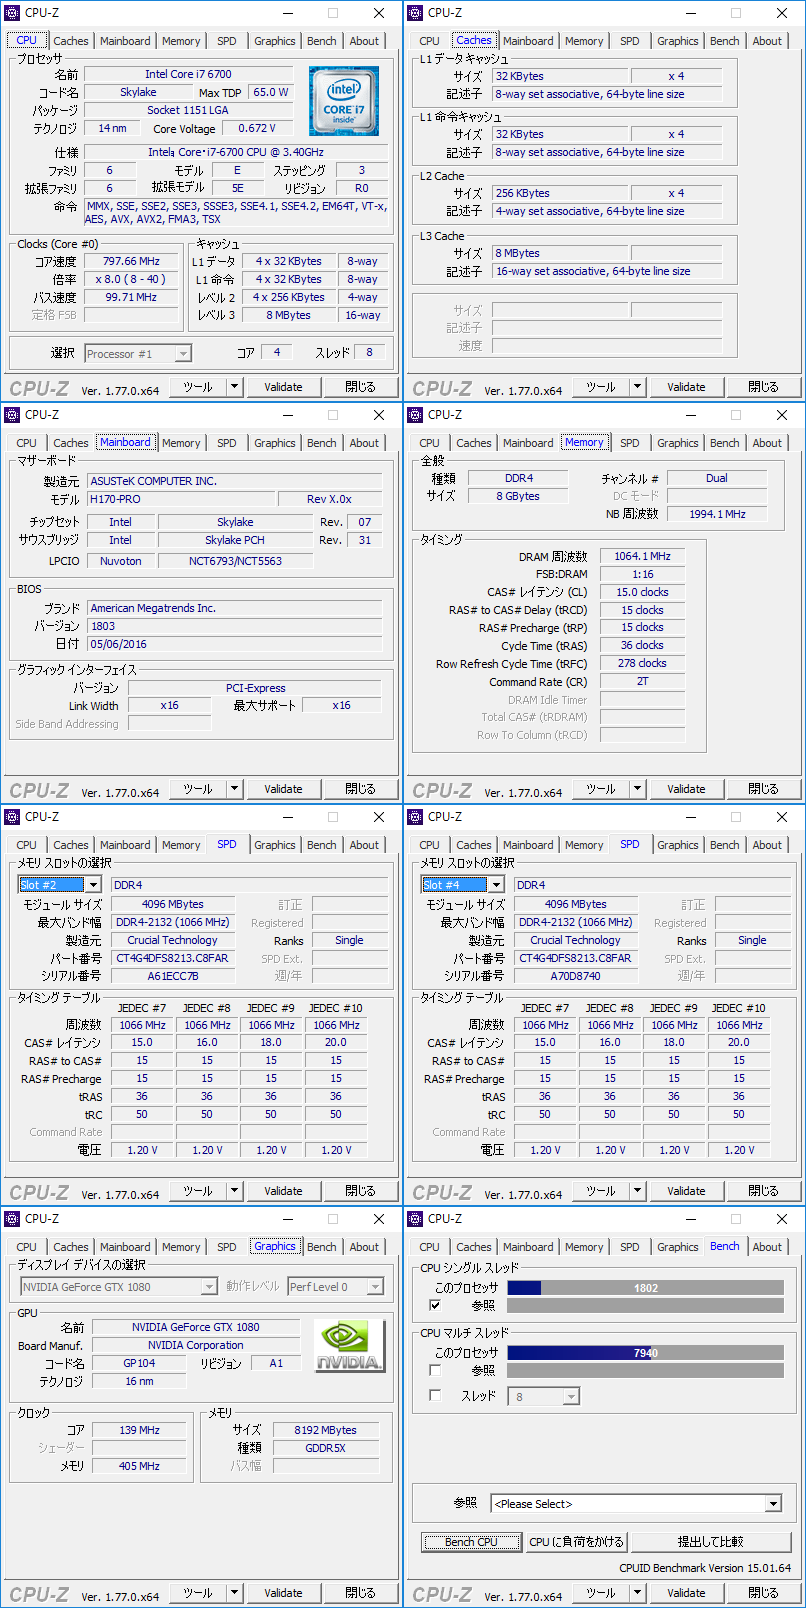Click Validate in the CPU tab window

tap(283, 387)
